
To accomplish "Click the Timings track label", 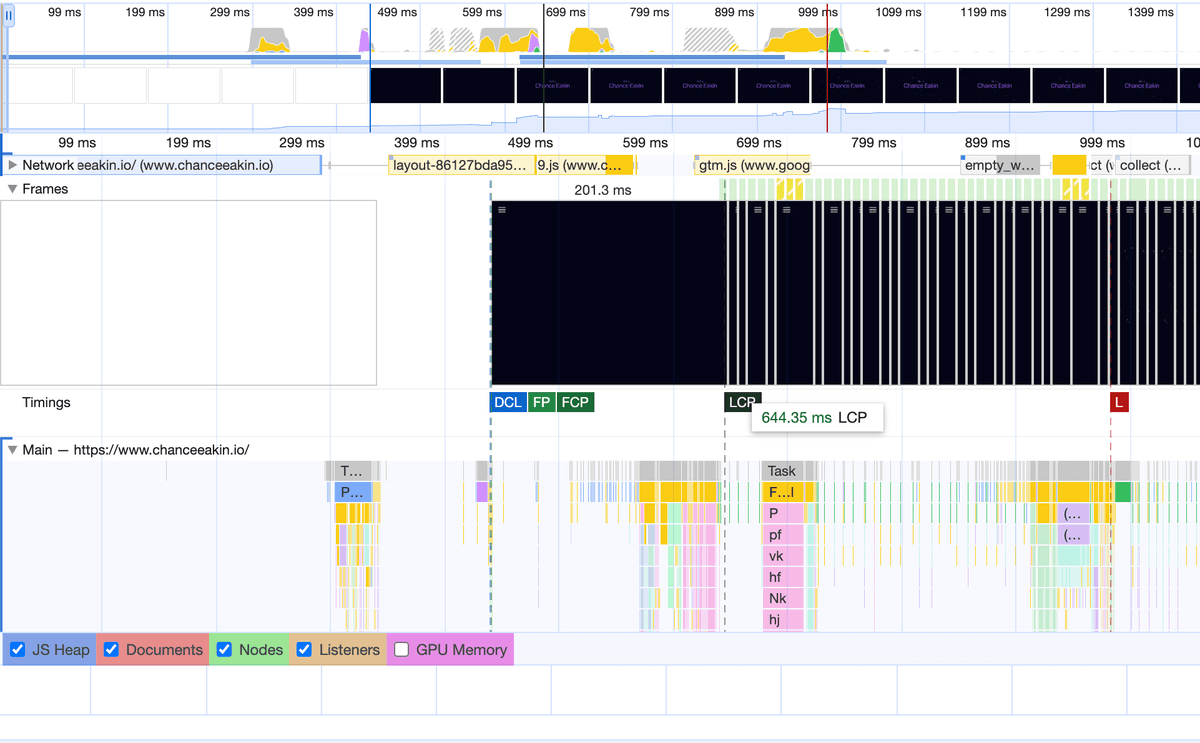I will (47, 402).
